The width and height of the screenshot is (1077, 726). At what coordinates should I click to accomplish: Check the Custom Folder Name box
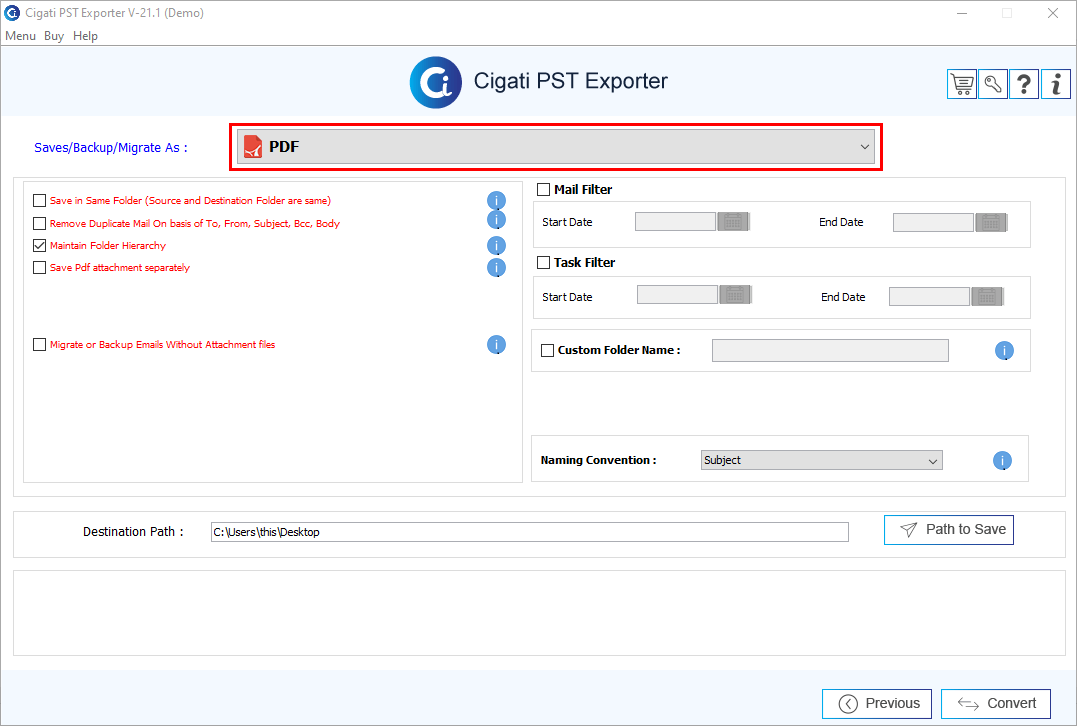click(x=547, y=350)
